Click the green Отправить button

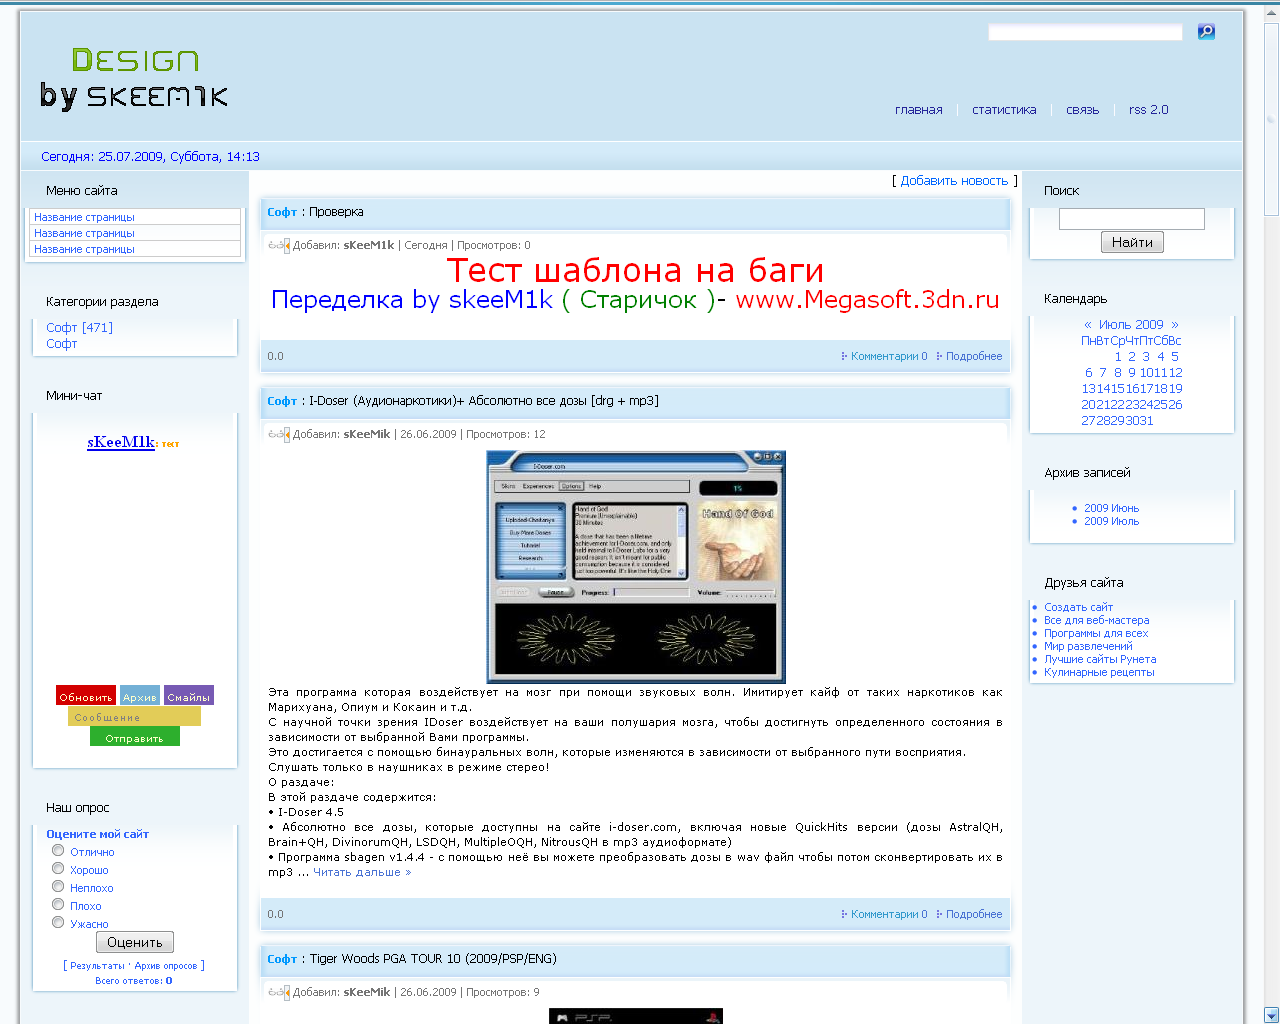(x=135, y=737)
